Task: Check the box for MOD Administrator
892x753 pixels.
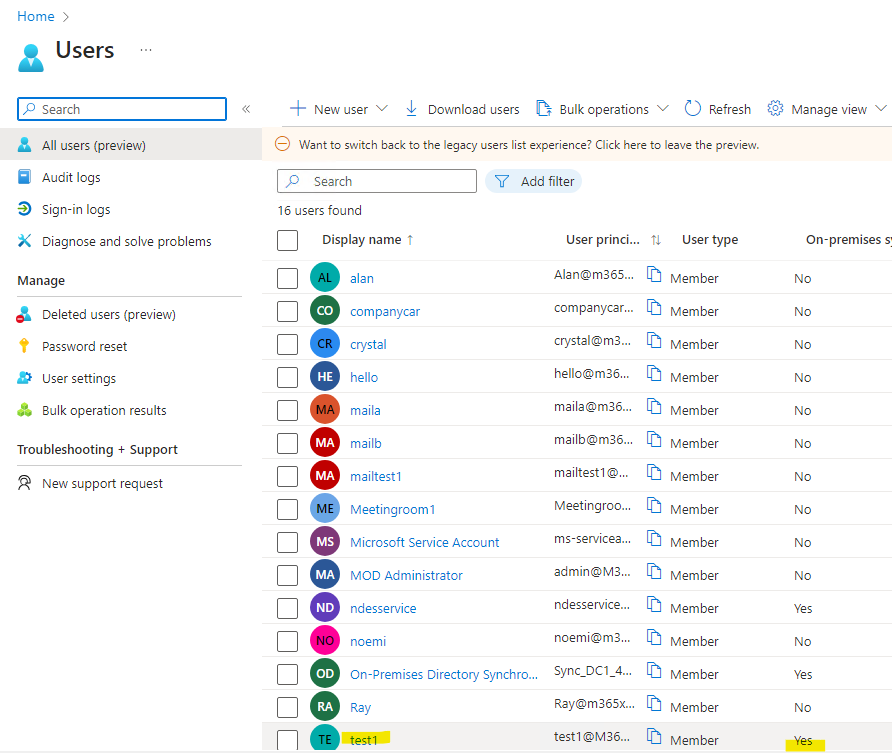Action: (287, 576)
